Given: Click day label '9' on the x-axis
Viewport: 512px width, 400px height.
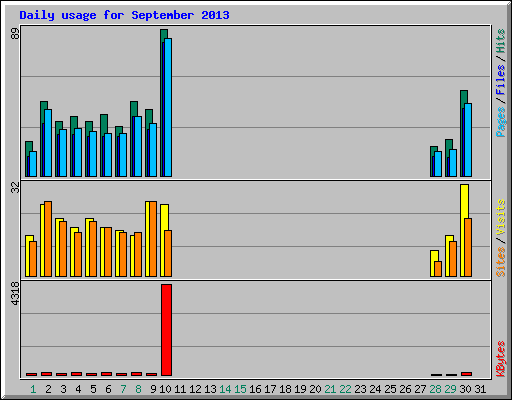Looking at the screenshot, I should (153, 389).
